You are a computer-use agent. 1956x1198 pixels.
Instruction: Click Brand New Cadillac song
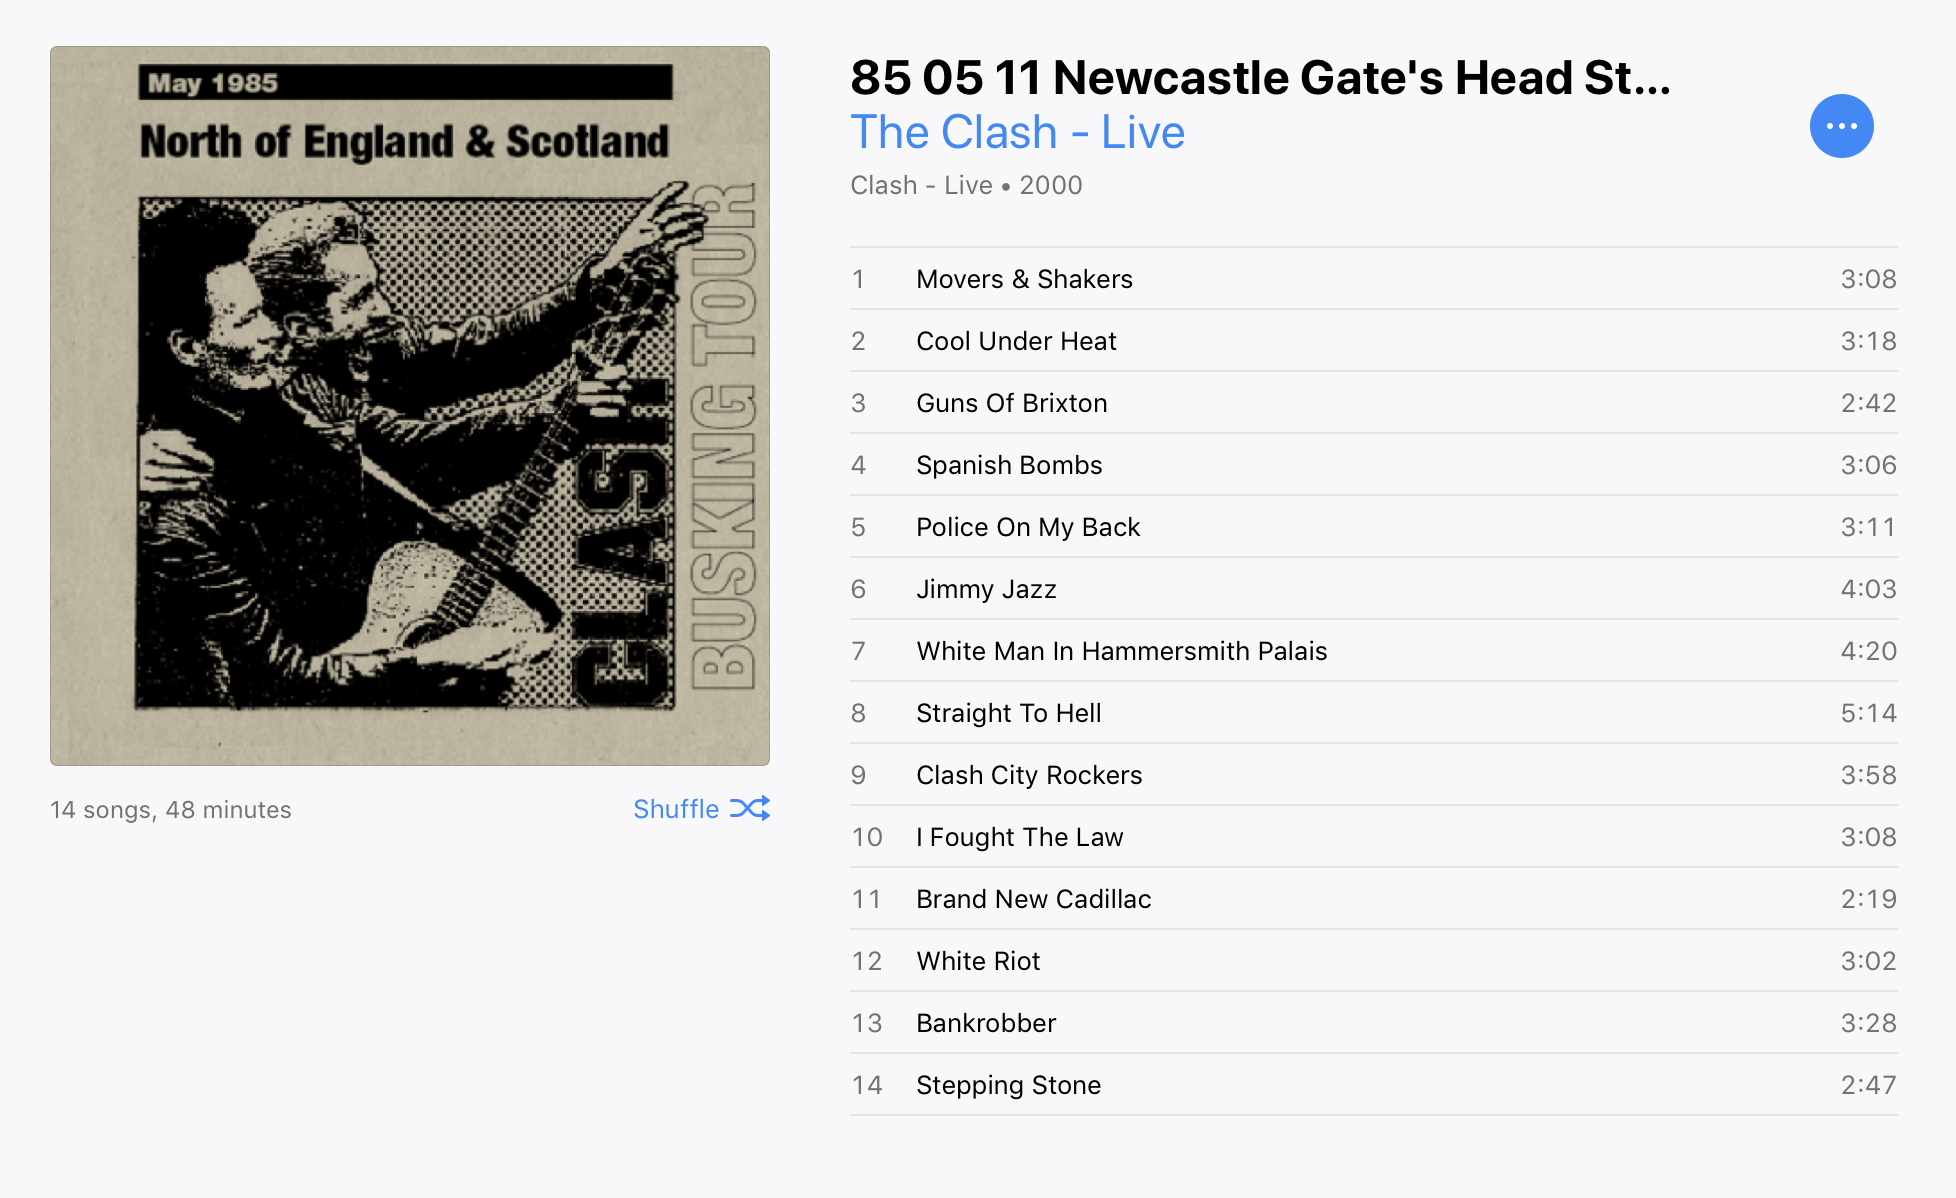pos(1373,899)
